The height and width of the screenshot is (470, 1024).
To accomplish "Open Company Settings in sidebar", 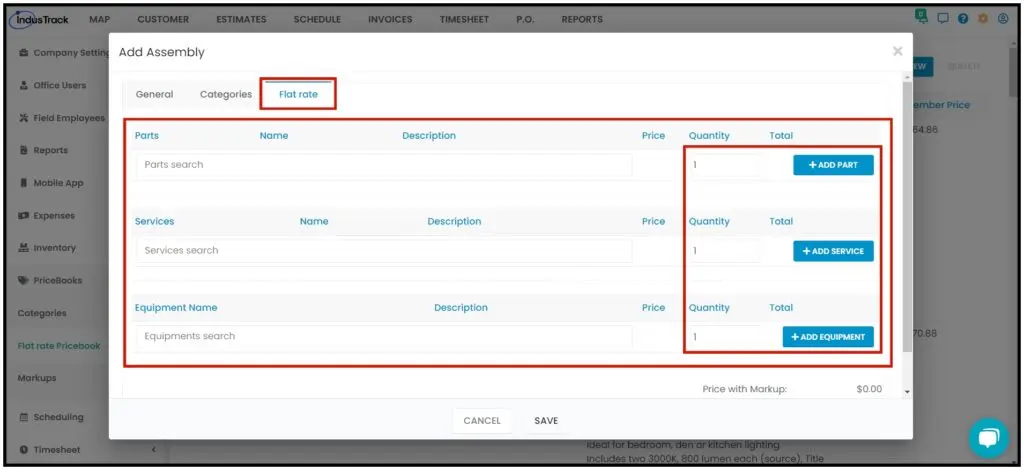I will [63, 53].
